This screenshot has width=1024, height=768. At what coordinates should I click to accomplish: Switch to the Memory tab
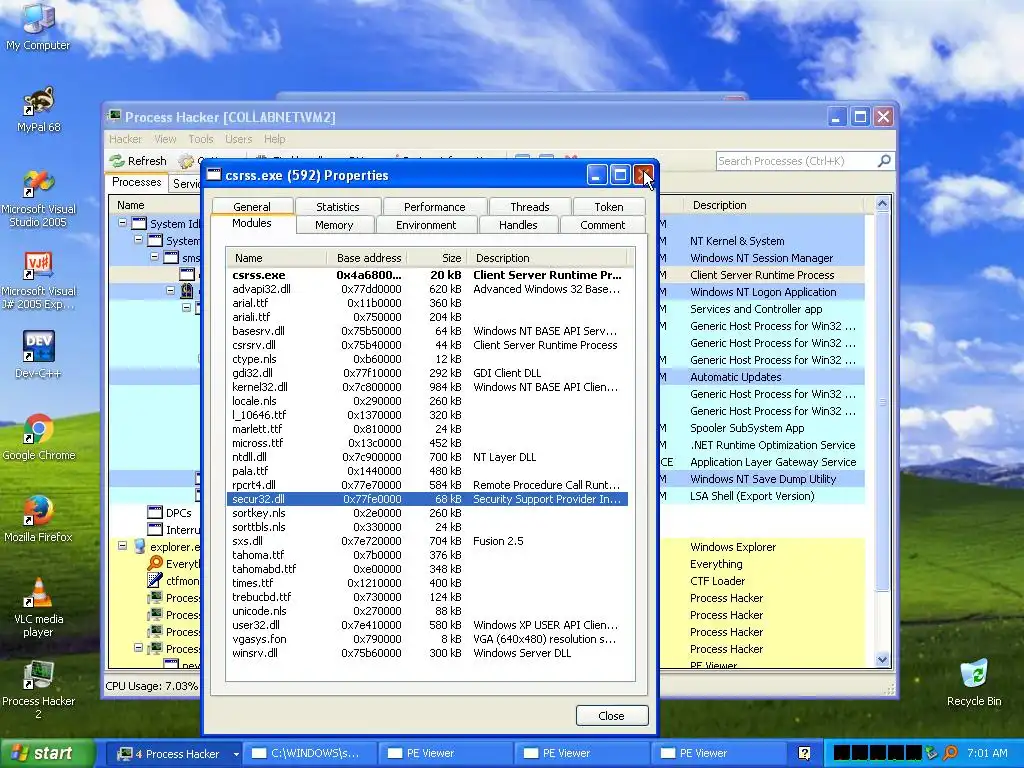click(x=334, y=225)
